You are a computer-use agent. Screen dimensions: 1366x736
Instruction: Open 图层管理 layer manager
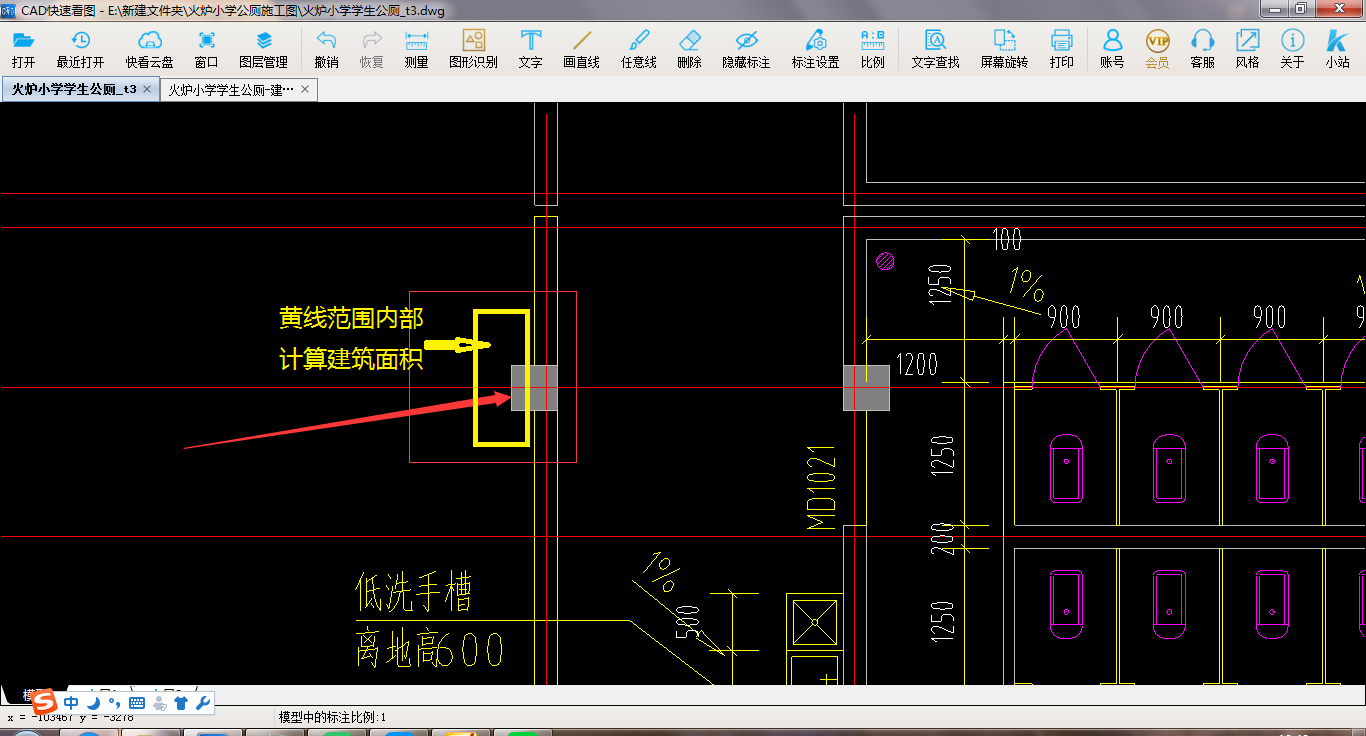[263, 49]
